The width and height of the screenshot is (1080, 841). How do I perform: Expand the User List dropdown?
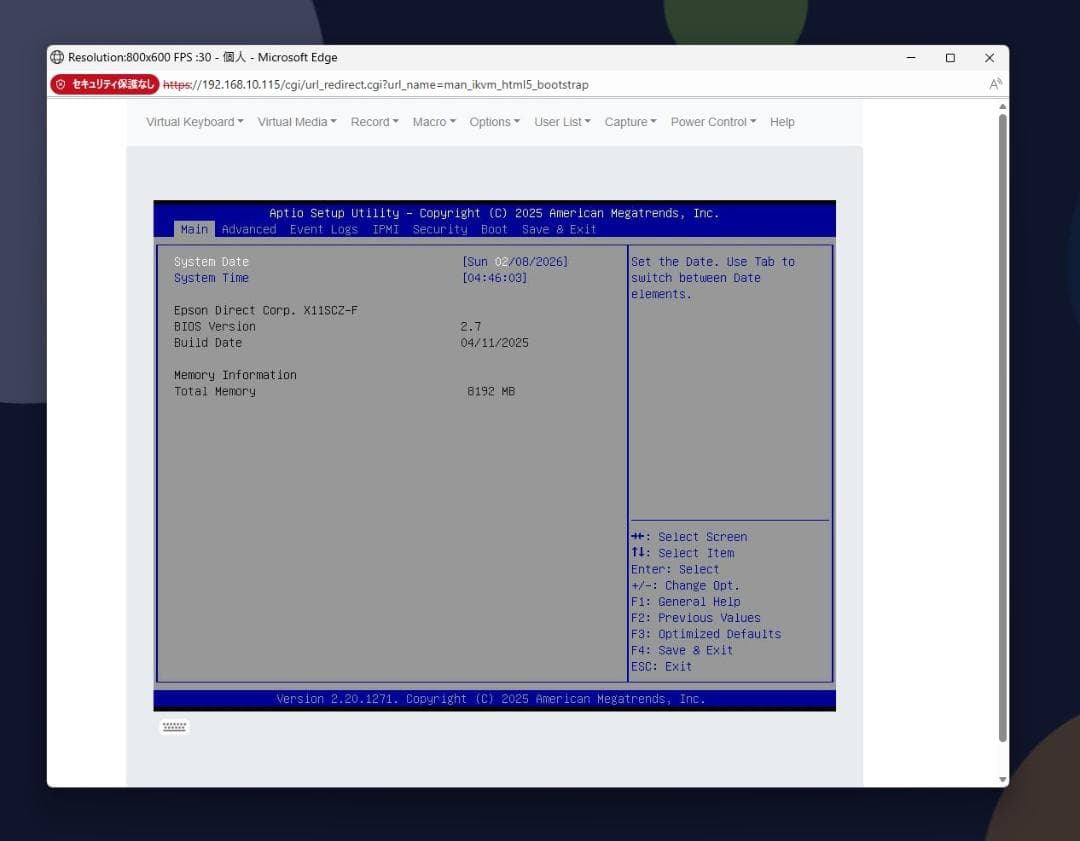pos(562,121)
